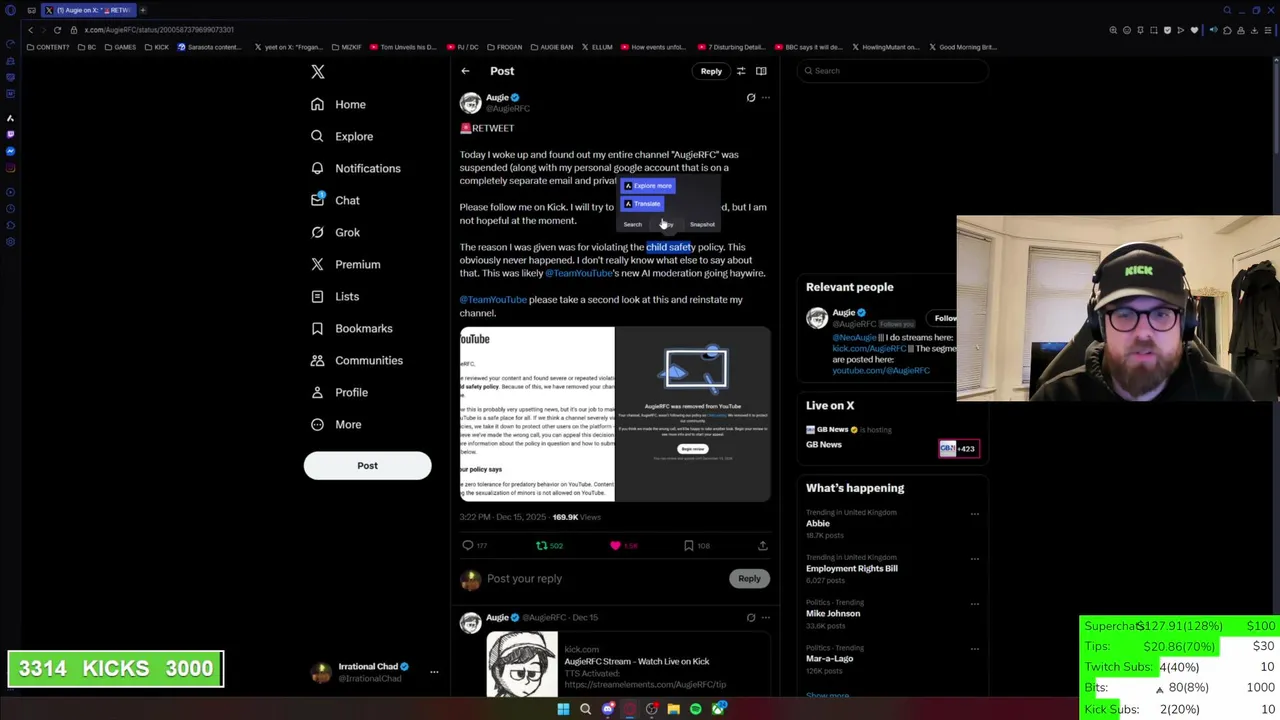Image resolution: width=1280 pixels, height=720 pixels.
Task: Open the GAMES bookmark folder
Action: (121, 47)
